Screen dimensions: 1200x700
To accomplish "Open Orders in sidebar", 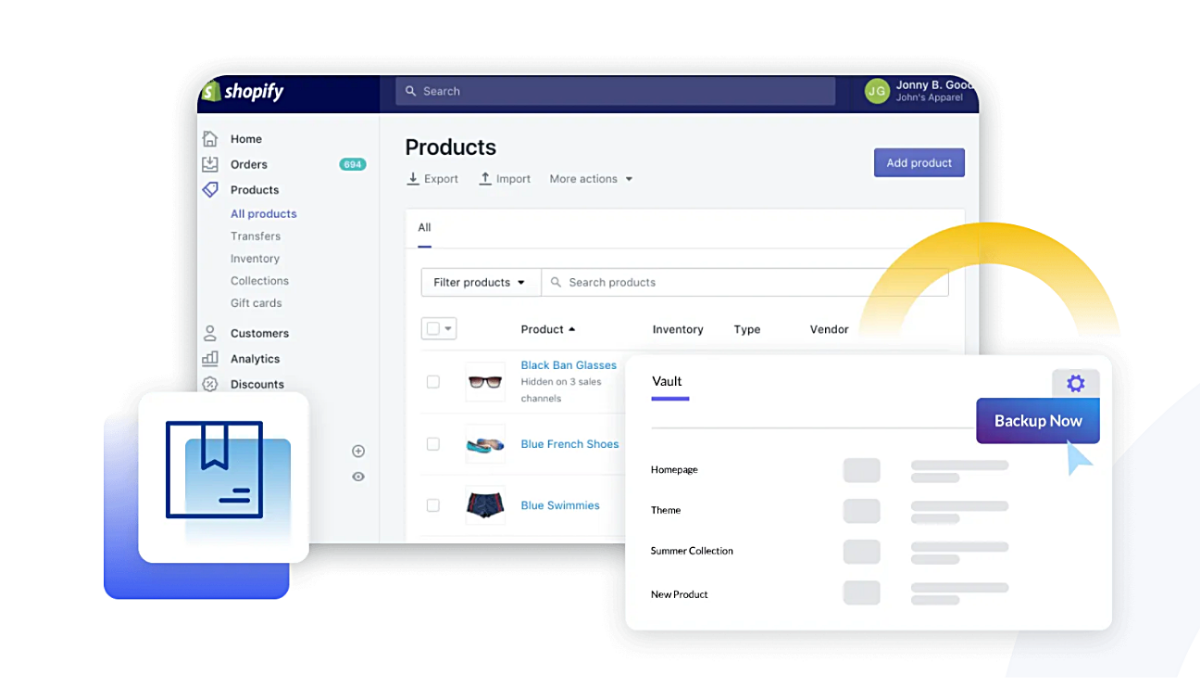I will coord(249,164).
